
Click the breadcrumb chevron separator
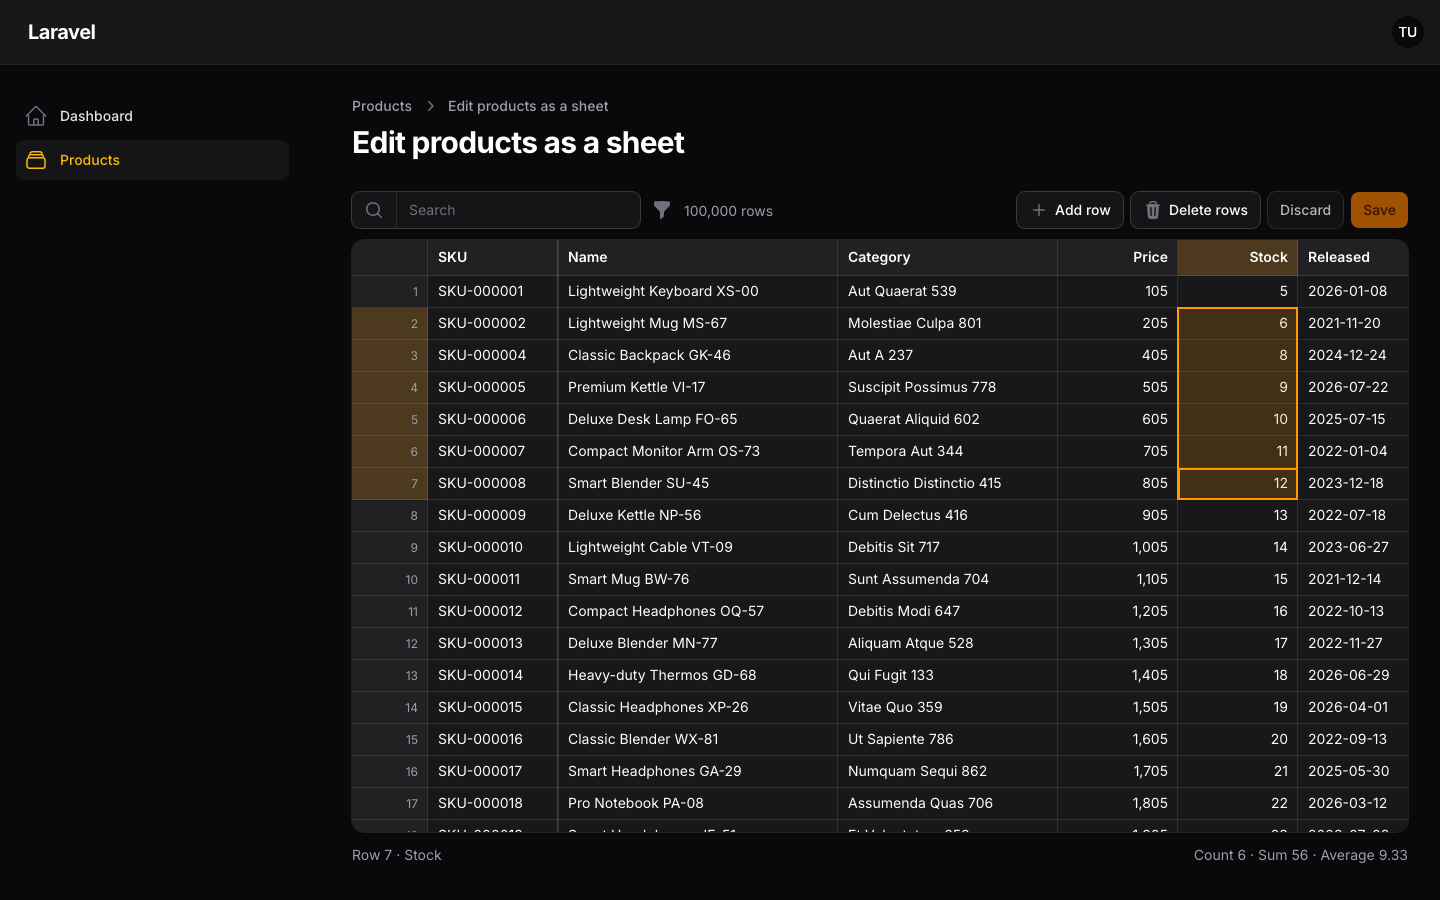click(430, 106)
